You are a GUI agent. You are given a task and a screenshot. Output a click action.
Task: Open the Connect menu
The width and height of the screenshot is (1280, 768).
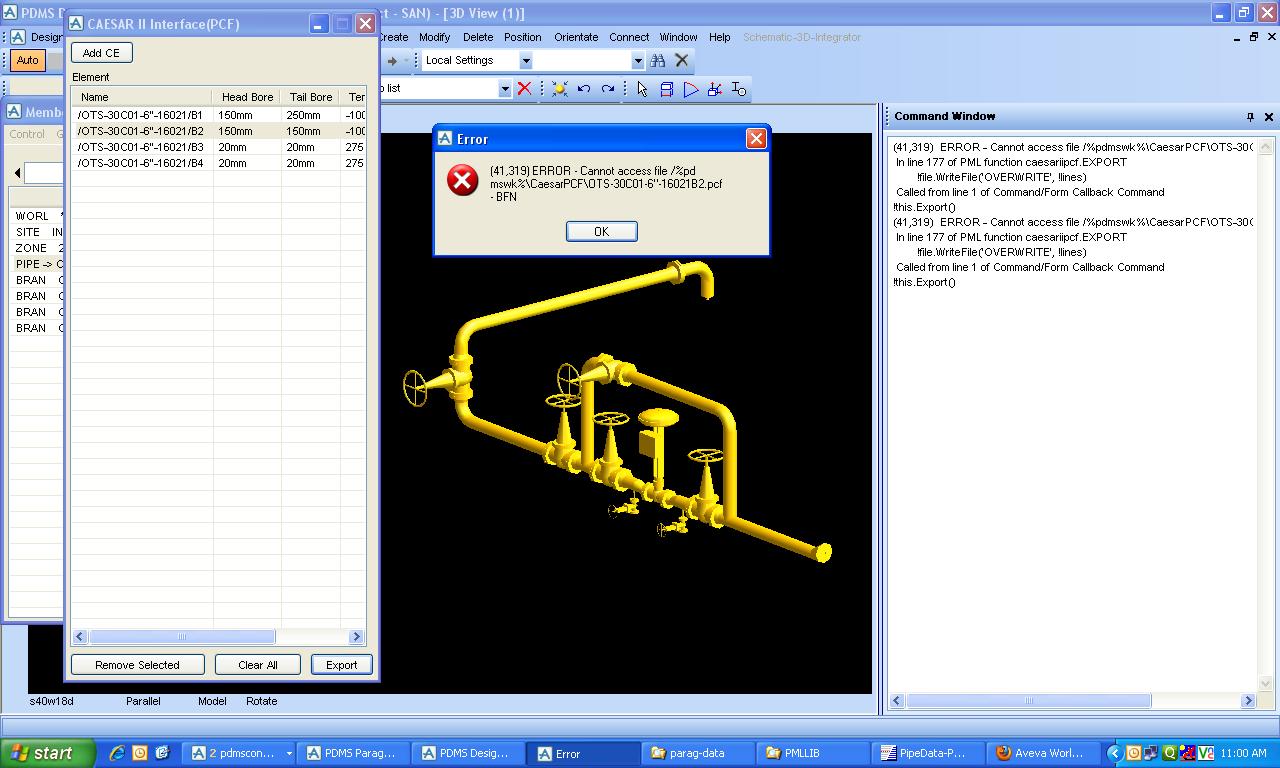(x=629, y=37)
